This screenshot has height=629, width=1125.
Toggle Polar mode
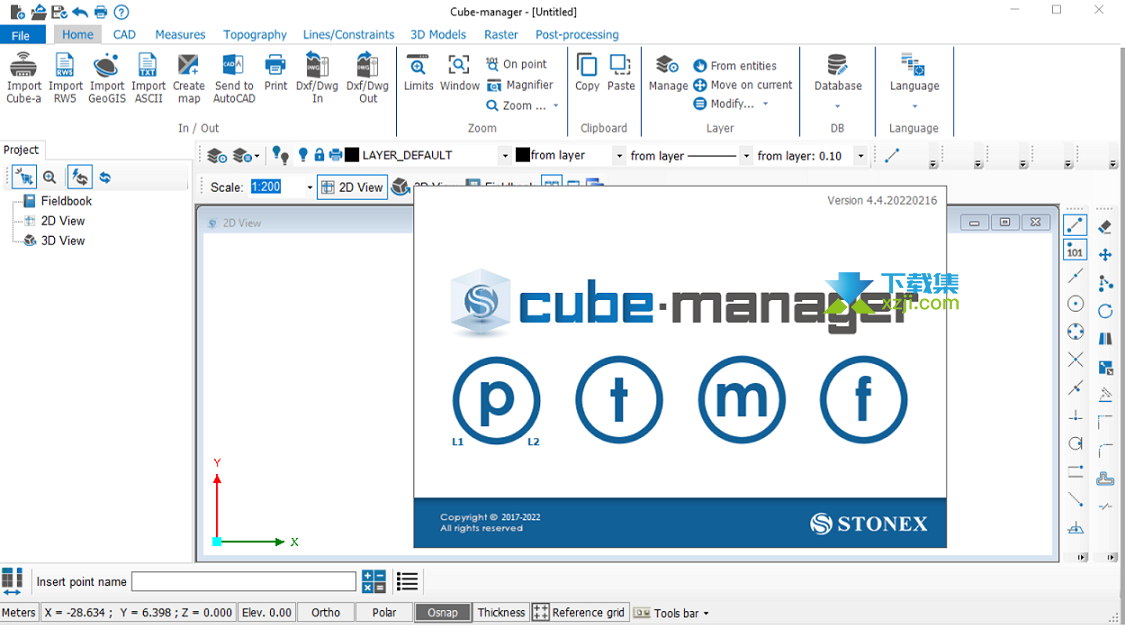pyautogui.click(x=385, y=613)
